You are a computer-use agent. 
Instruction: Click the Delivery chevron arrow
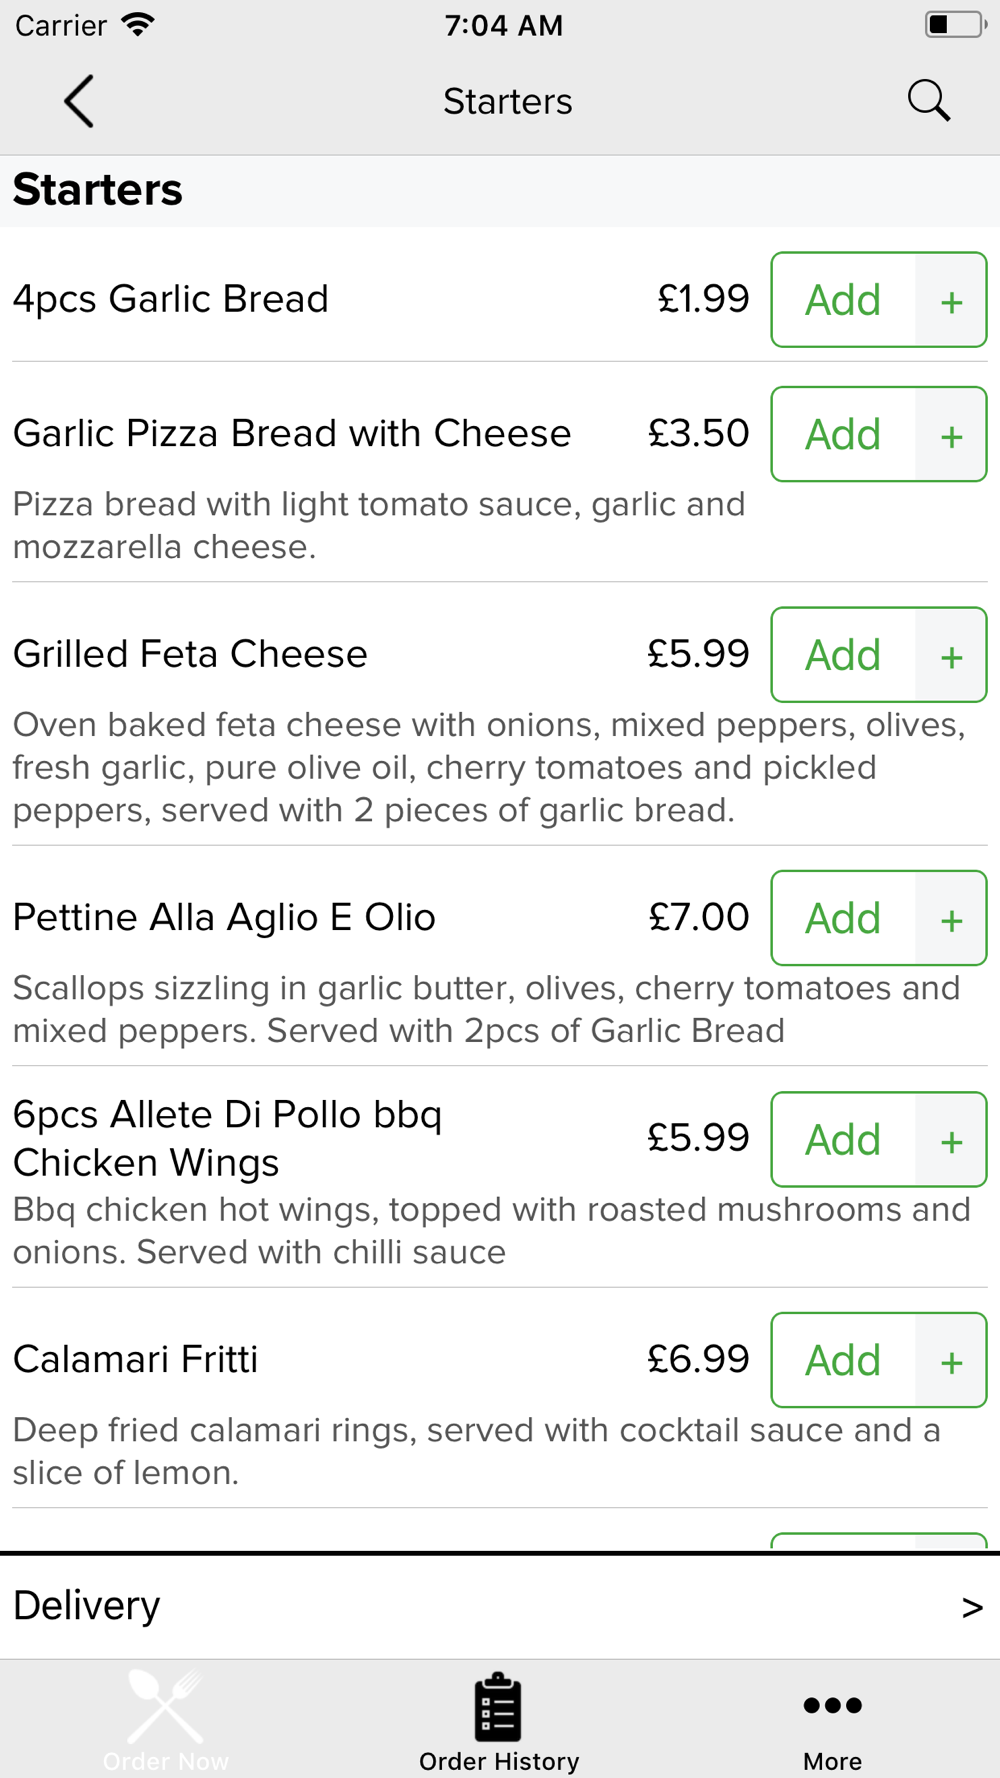click(972, 1607)
